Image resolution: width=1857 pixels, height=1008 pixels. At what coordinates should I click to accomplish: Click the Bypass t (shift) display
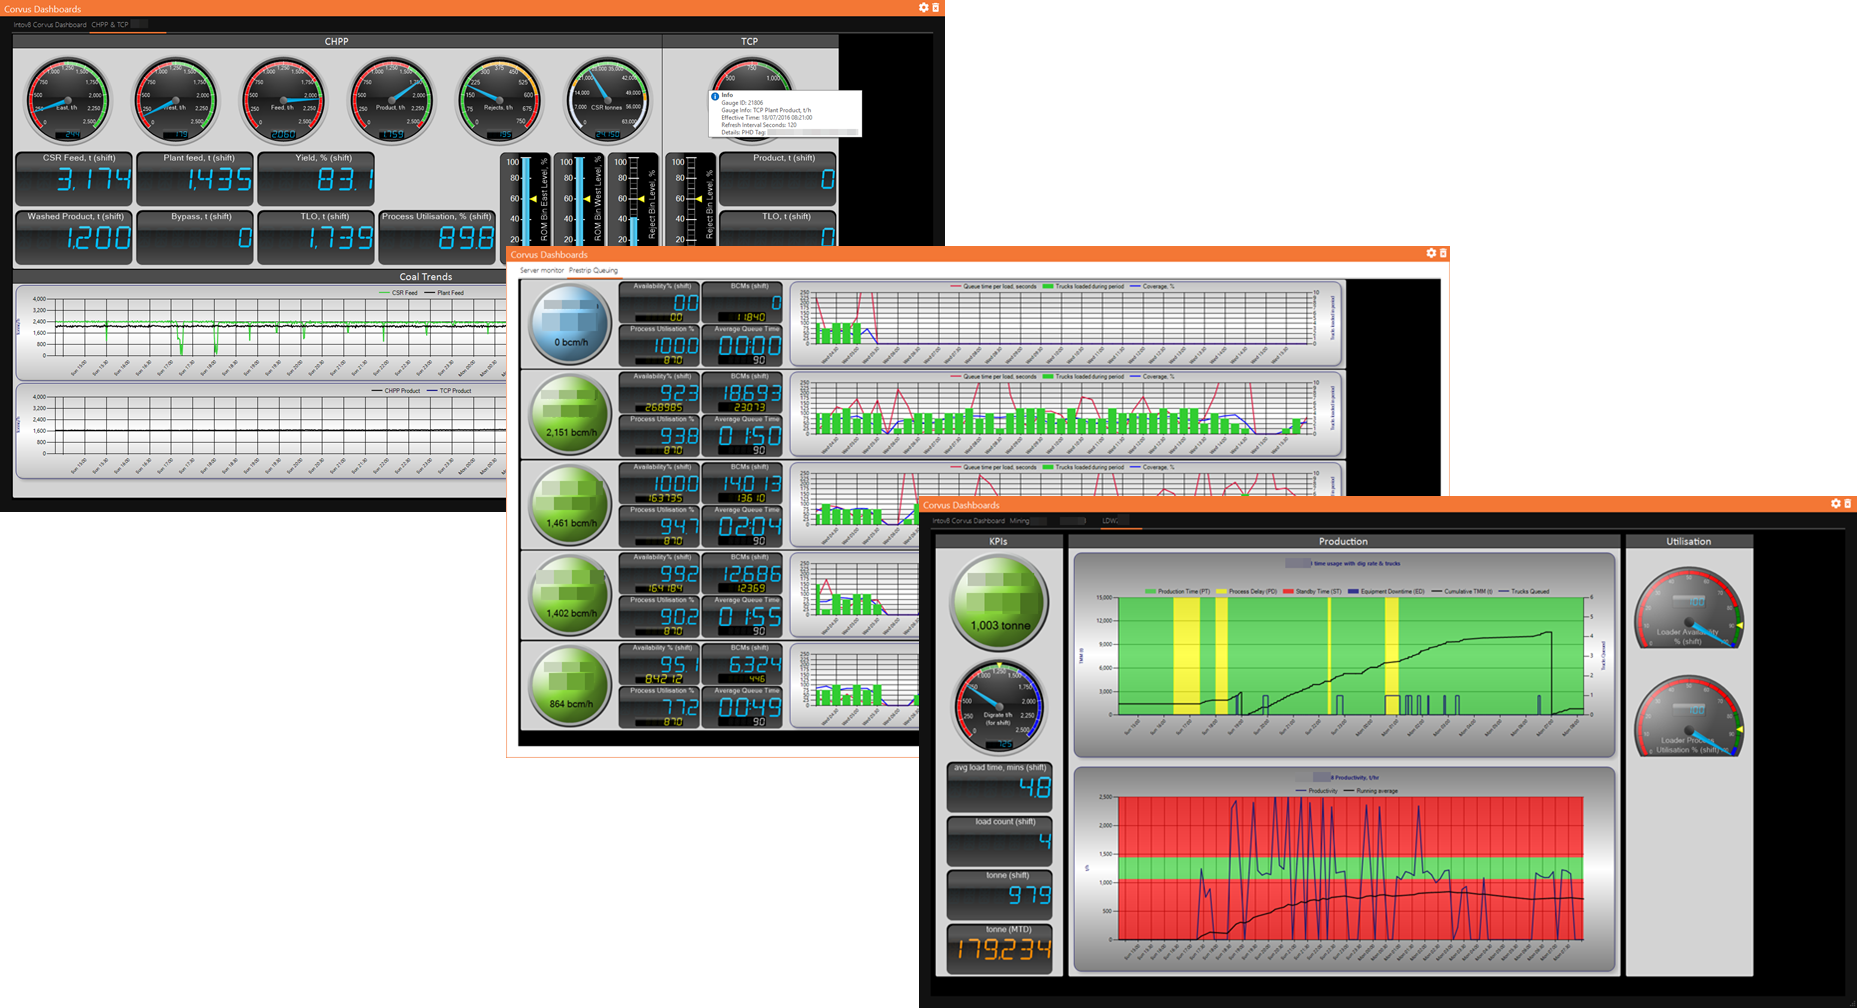[196, 238]
